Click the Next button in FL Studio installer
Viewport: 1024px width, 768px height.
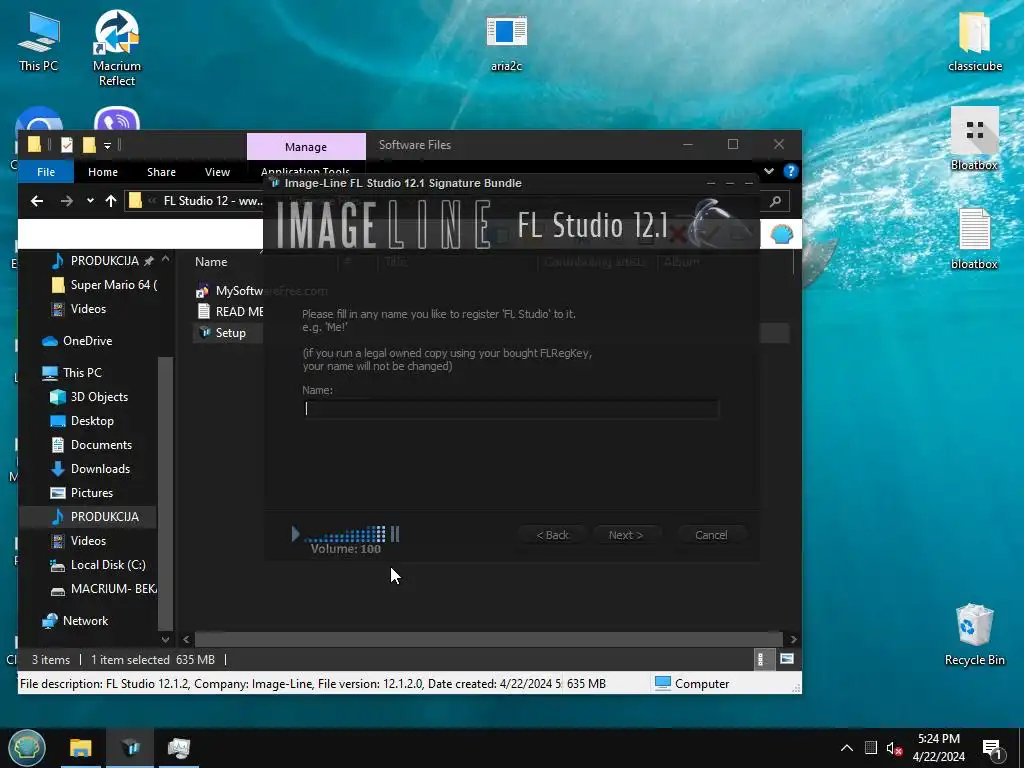tap(626, 535)
